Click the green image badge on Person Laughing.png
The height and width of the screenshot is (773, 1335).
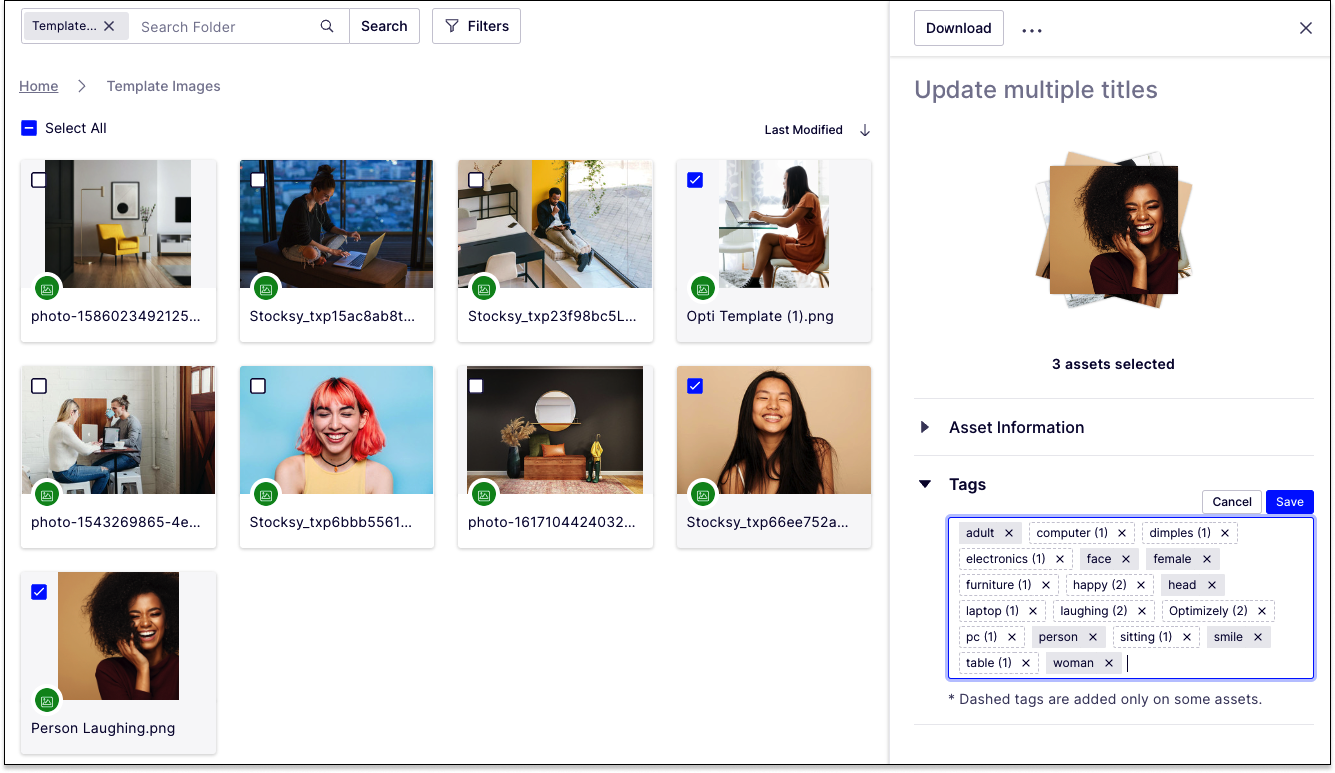pos(47,699)
